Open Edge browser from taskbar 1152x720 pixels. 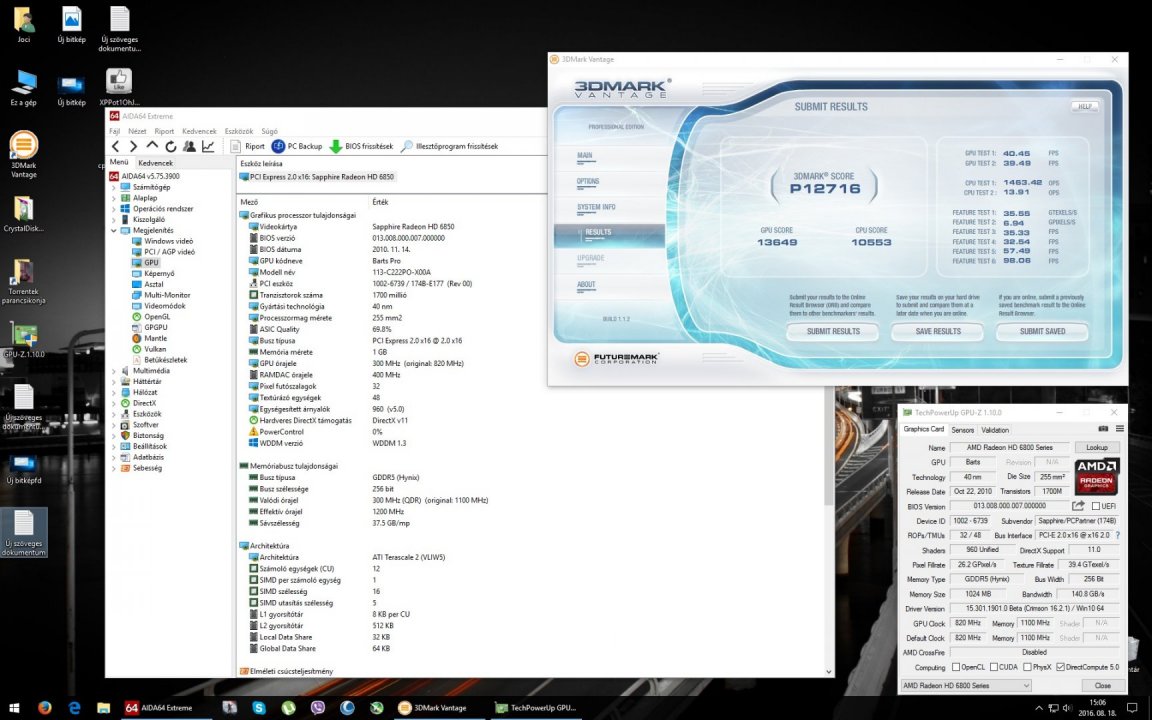coord(74,708)
